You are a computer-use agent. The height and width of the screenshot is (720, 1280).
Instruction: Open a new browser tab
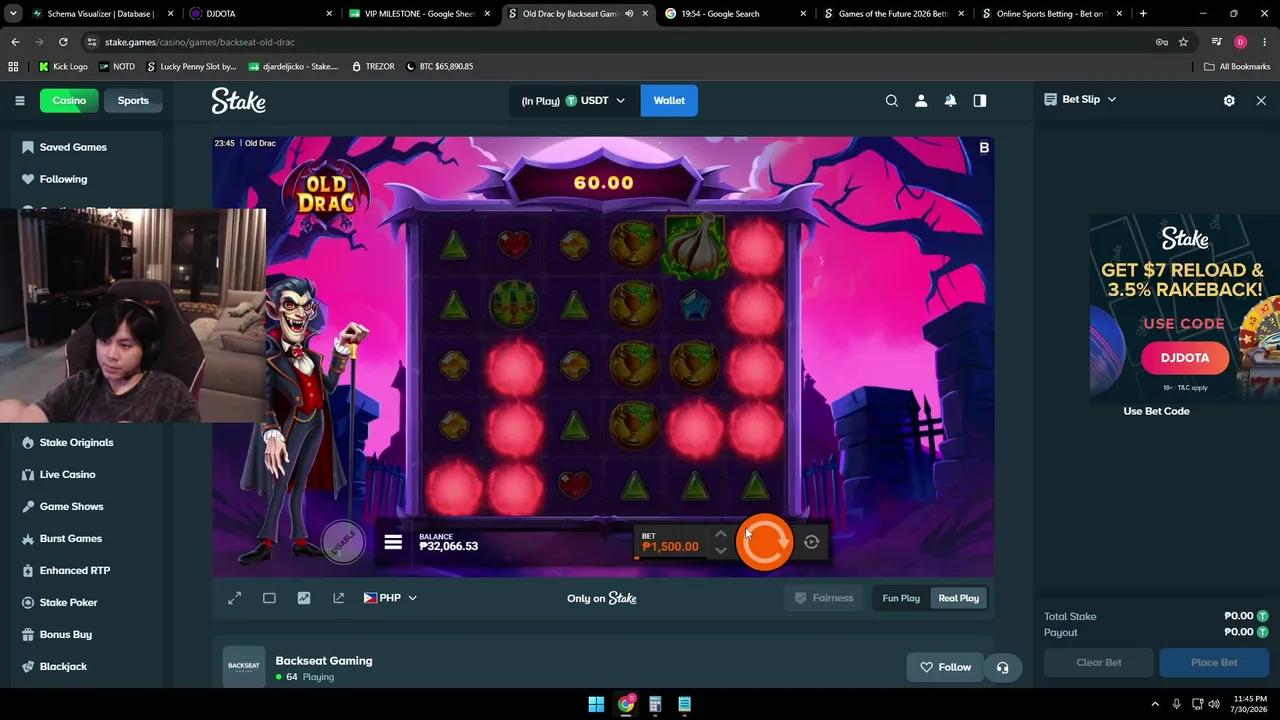(1143, 14)
